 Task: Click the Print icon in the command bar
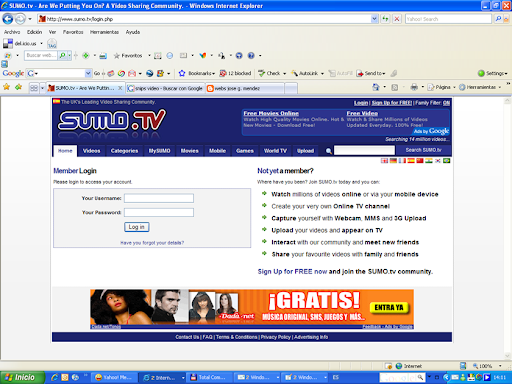(x=414, y=87)
